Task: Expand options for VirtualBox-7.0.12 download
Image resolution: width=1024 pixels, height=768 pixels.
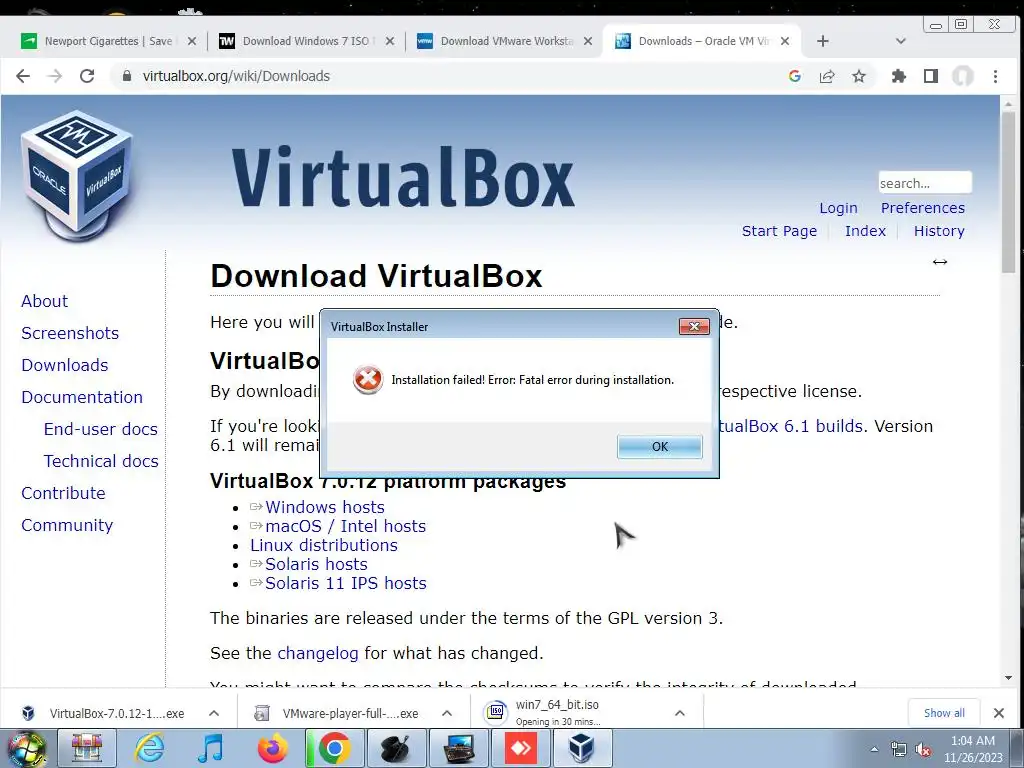Action: tap(214, 713)
